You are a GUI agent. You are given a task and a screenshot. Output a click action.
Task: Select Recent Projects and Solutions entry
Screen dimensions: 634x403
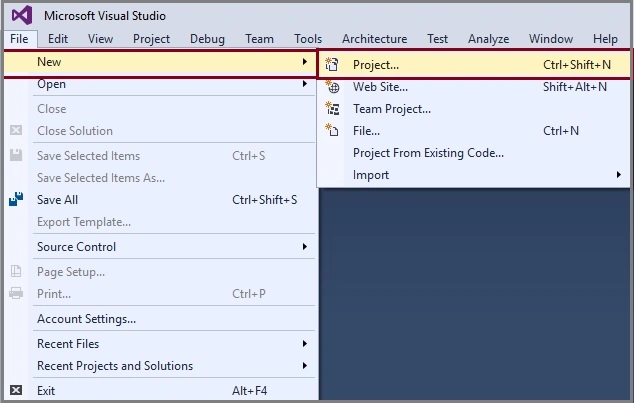tap(160, 365)
